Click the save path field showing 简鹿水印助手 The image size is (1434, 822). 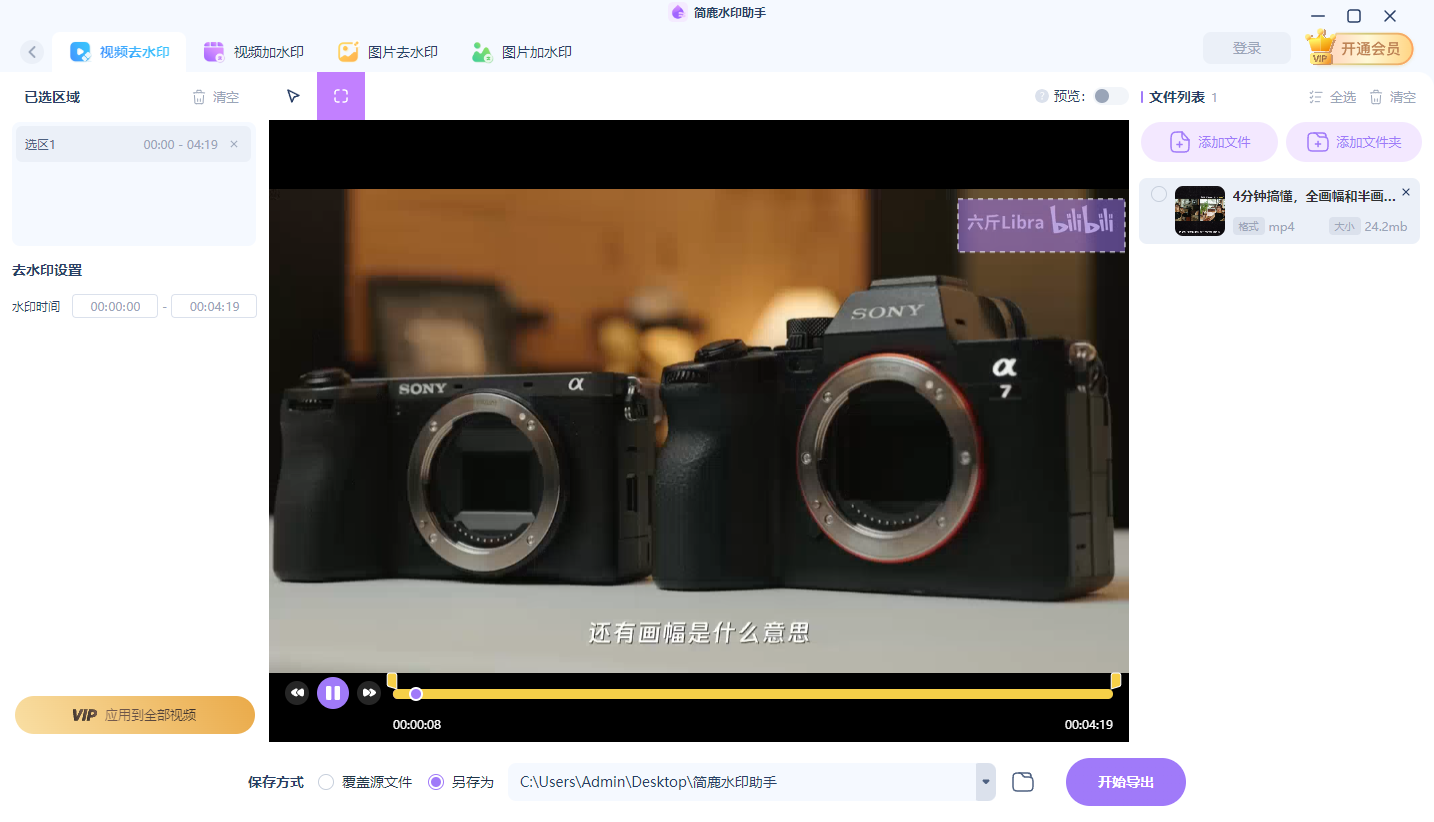click(x=742, y=782)
